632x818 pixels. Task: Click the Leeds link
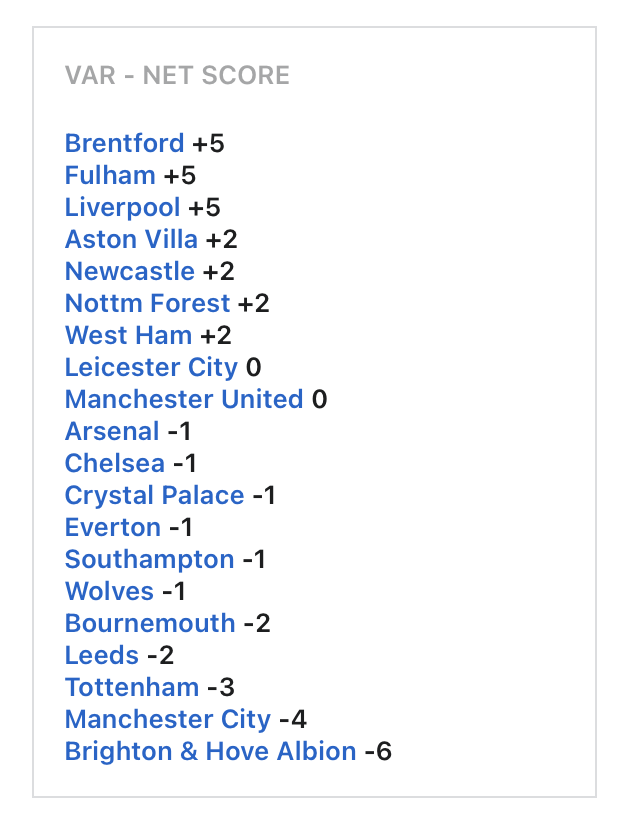102,655
